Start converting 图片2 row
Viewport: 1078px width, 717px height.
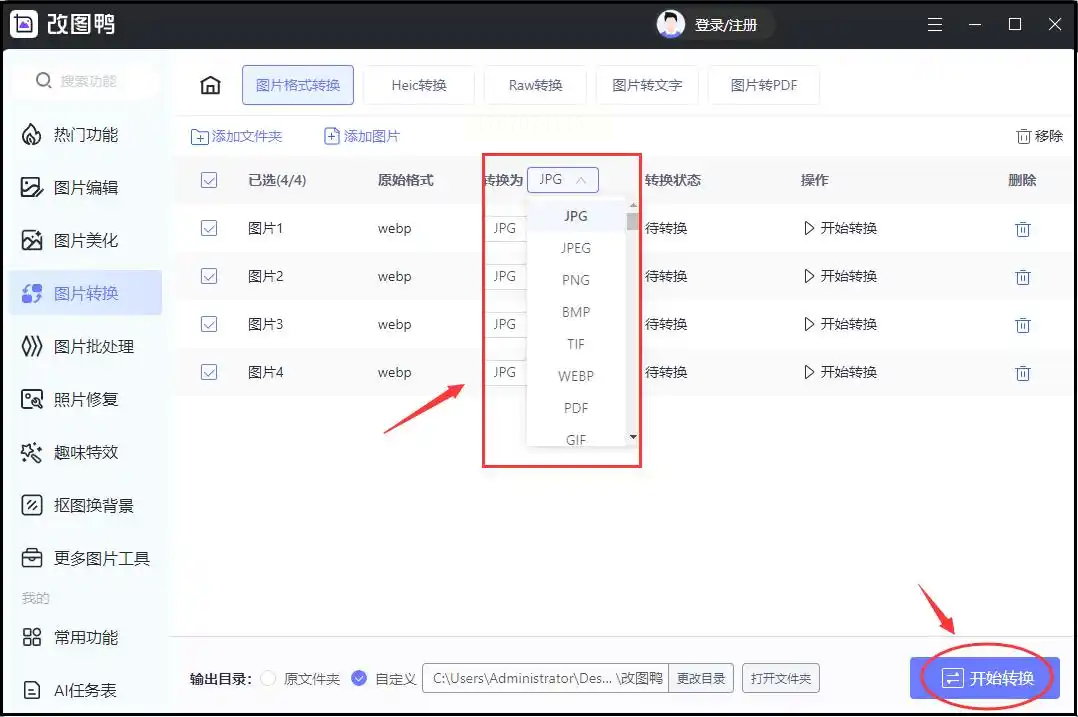(840, 276)
